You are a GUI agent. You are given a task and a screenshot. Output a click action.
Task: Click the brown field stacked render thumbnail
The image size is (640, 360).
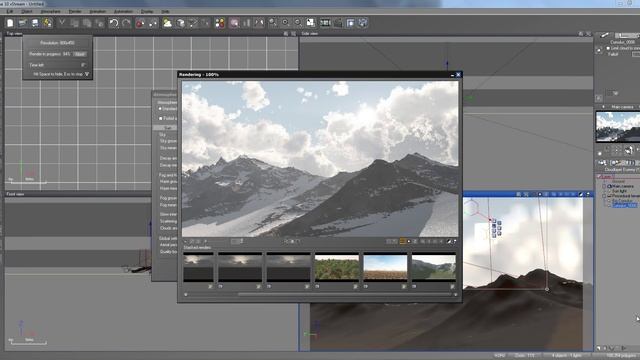pyautogui.click(x=385, y=267)
